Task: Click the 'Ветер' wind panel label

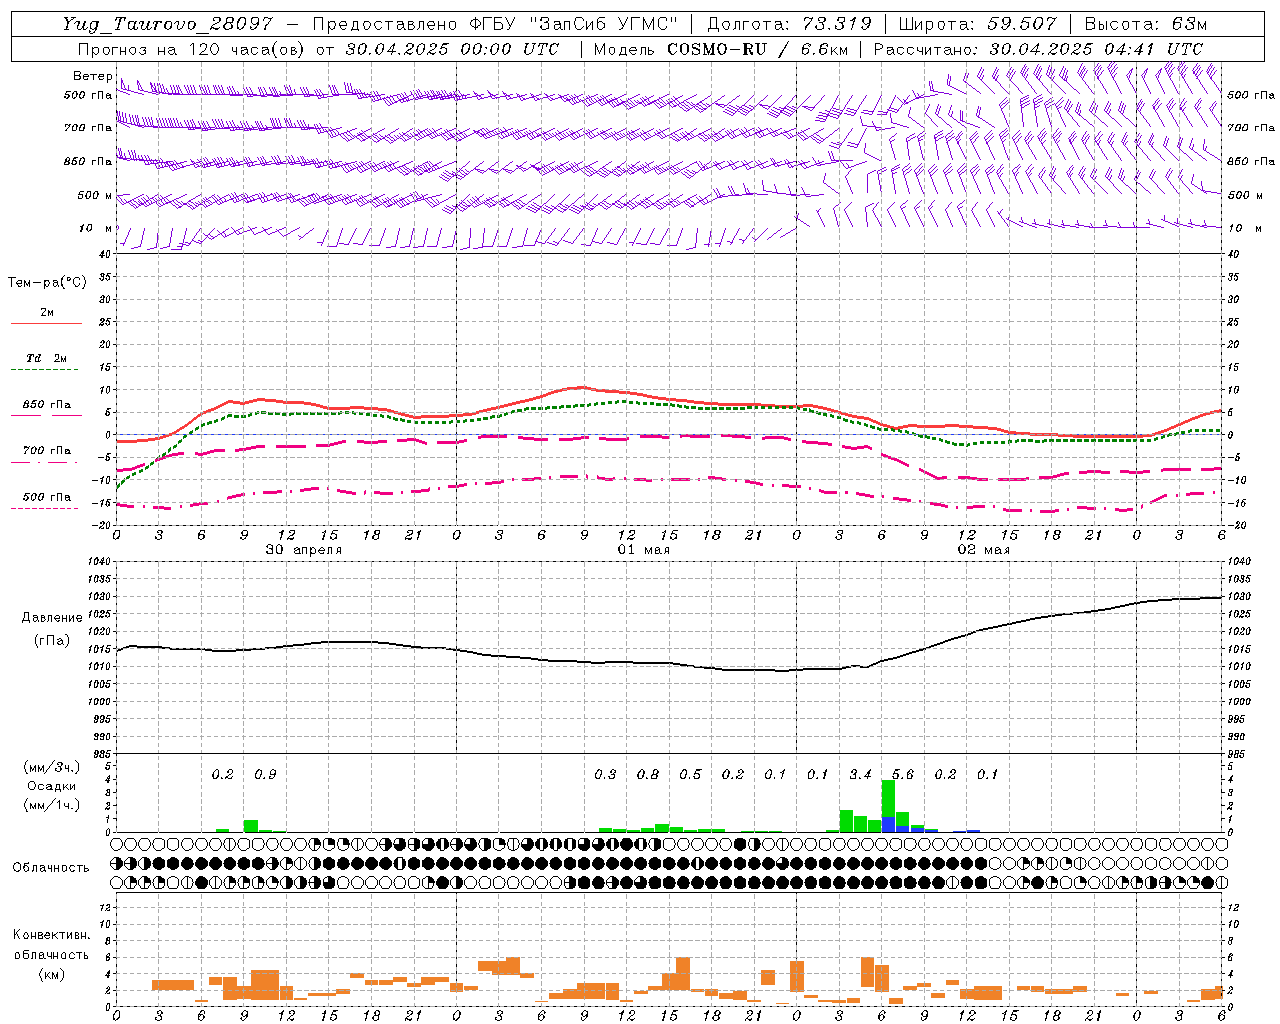Action: pyautogui.click(x=92, y=76)
